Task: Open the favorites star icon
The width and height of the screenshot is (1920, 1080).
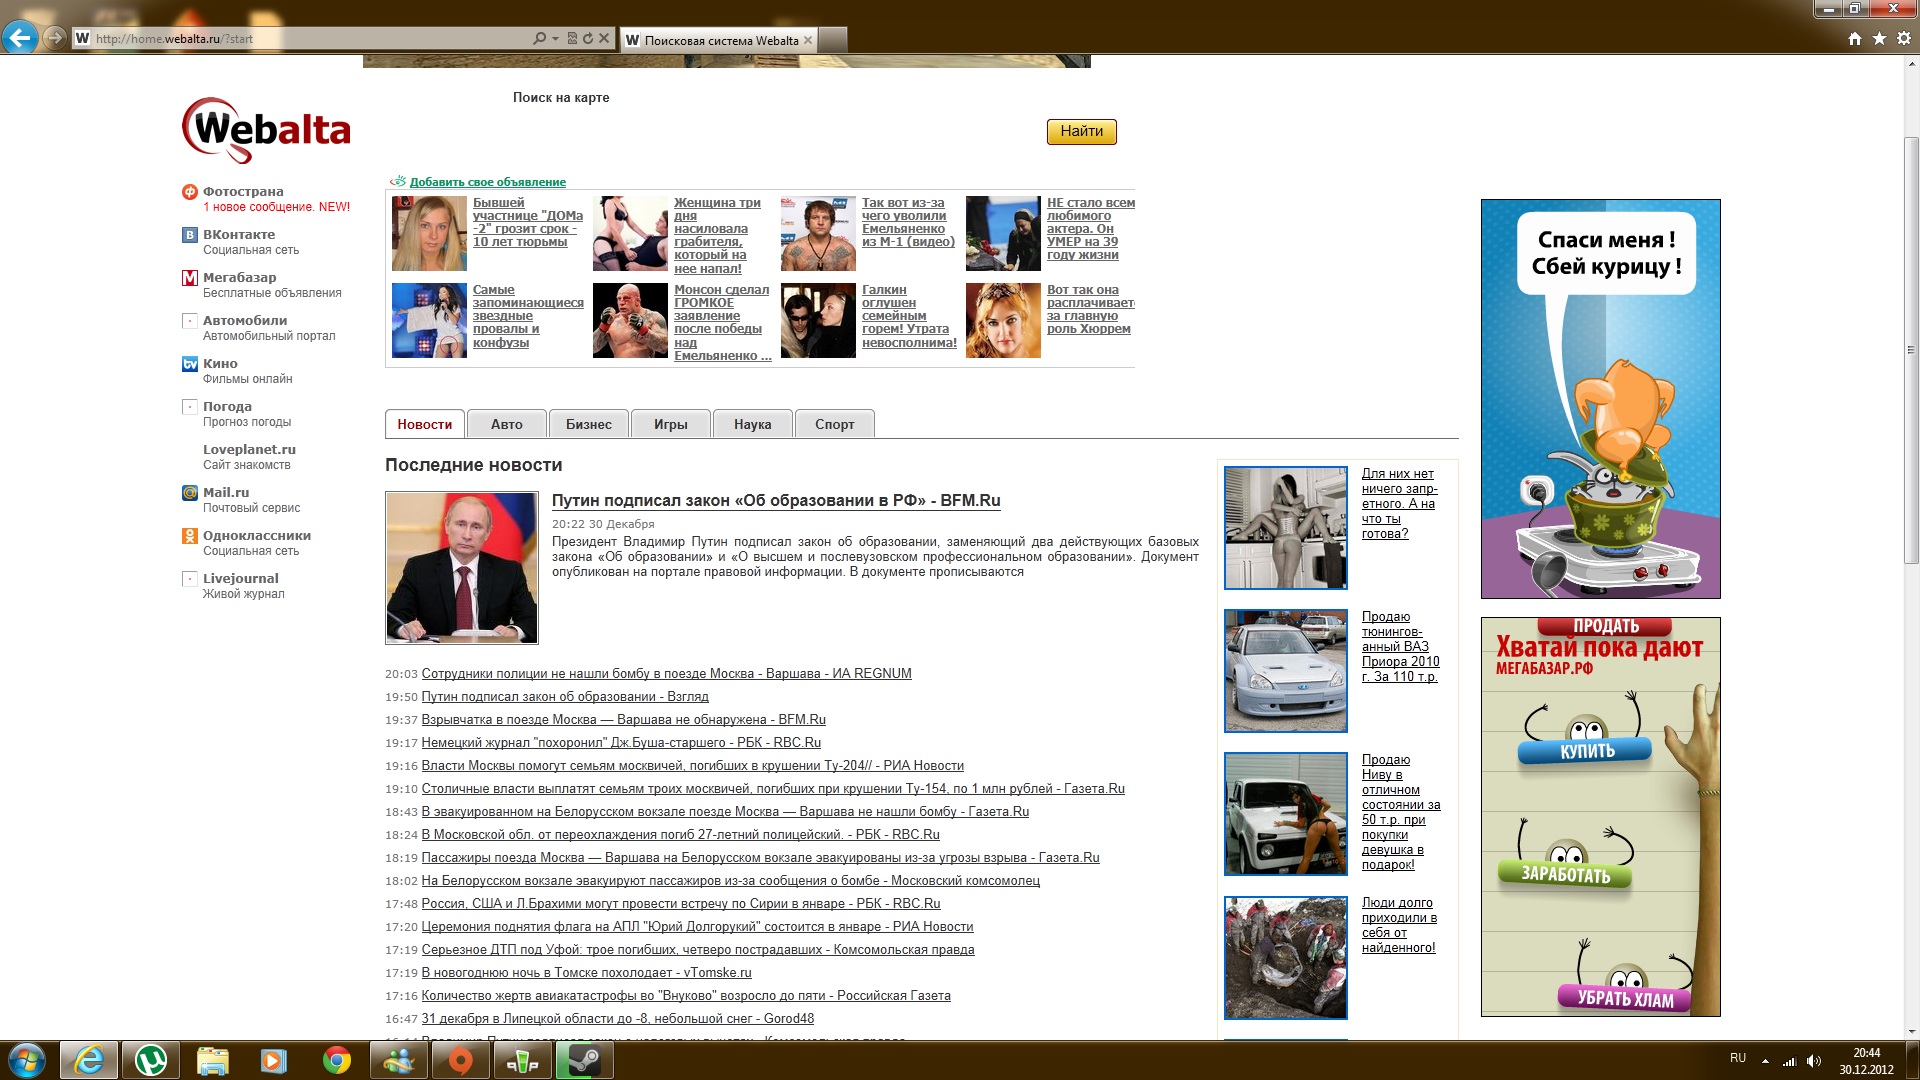Action: click(x=1879, y=39)
